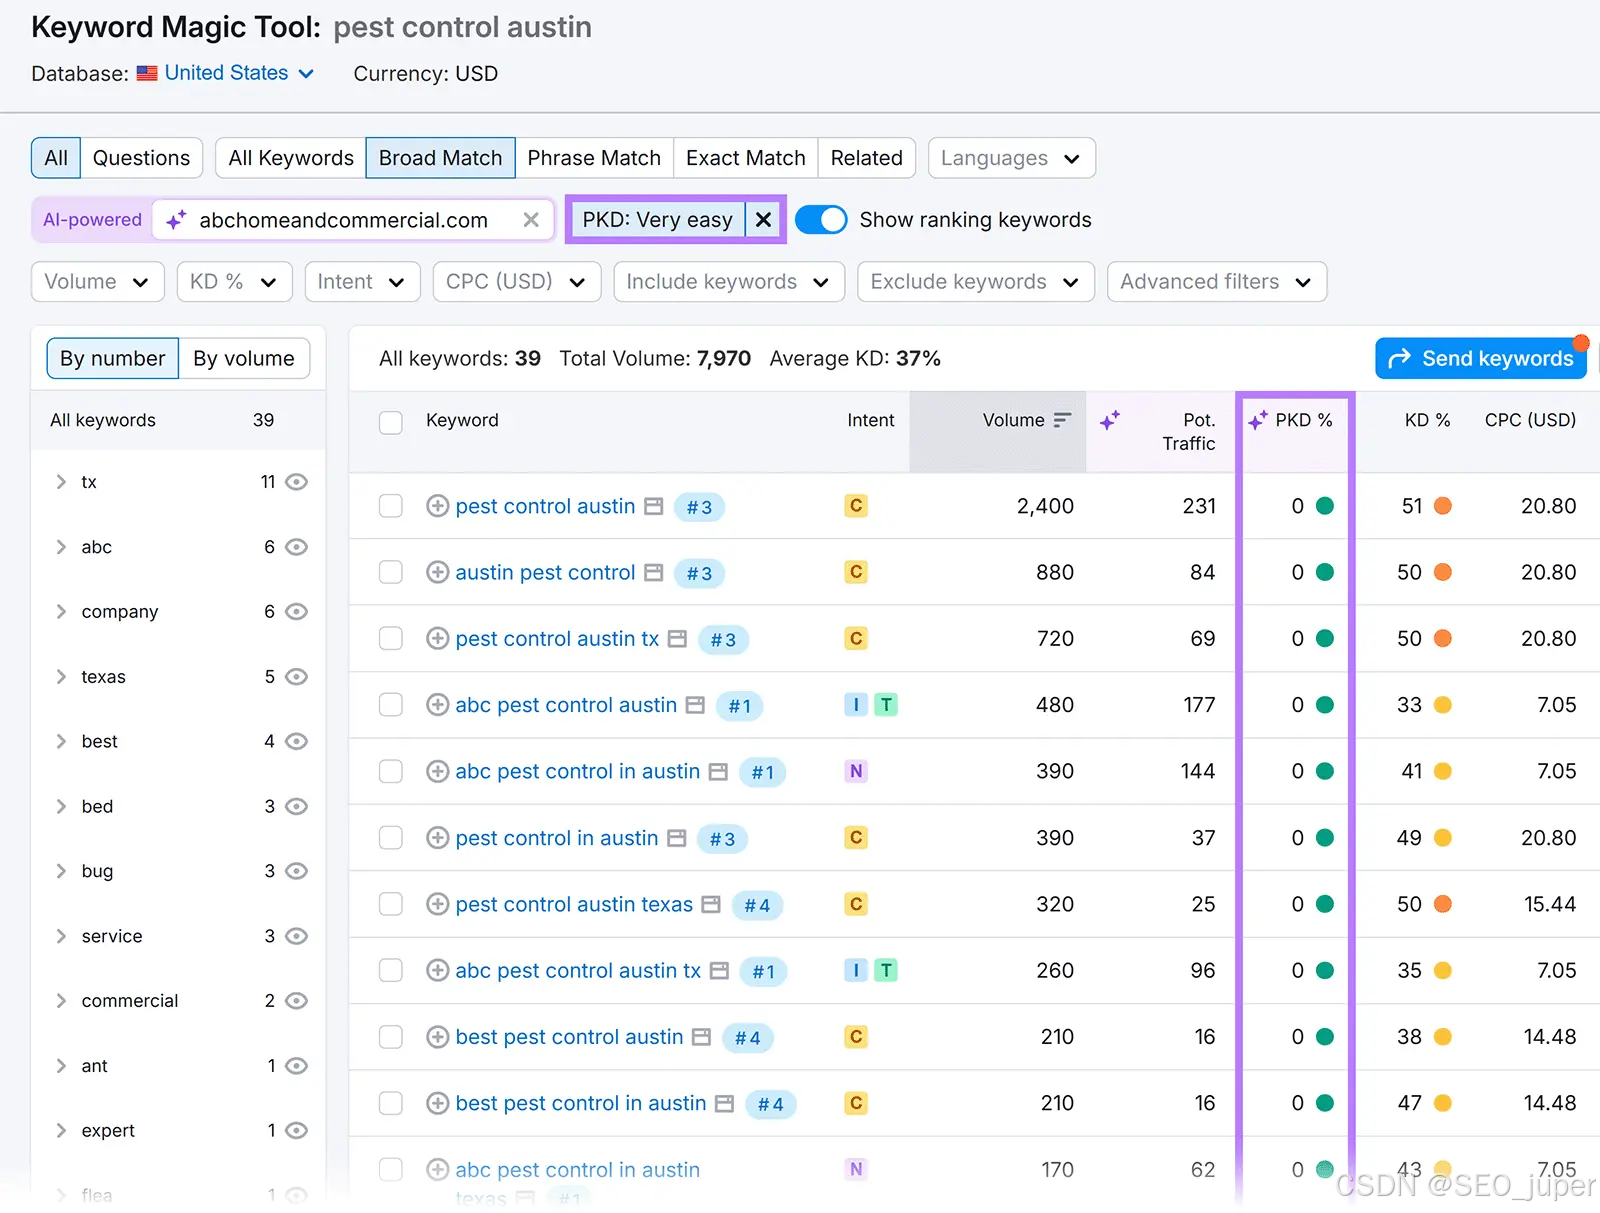Open SERP icon for austin pest control
This screenshot has height=1213, width=1600.
(654, 572)
